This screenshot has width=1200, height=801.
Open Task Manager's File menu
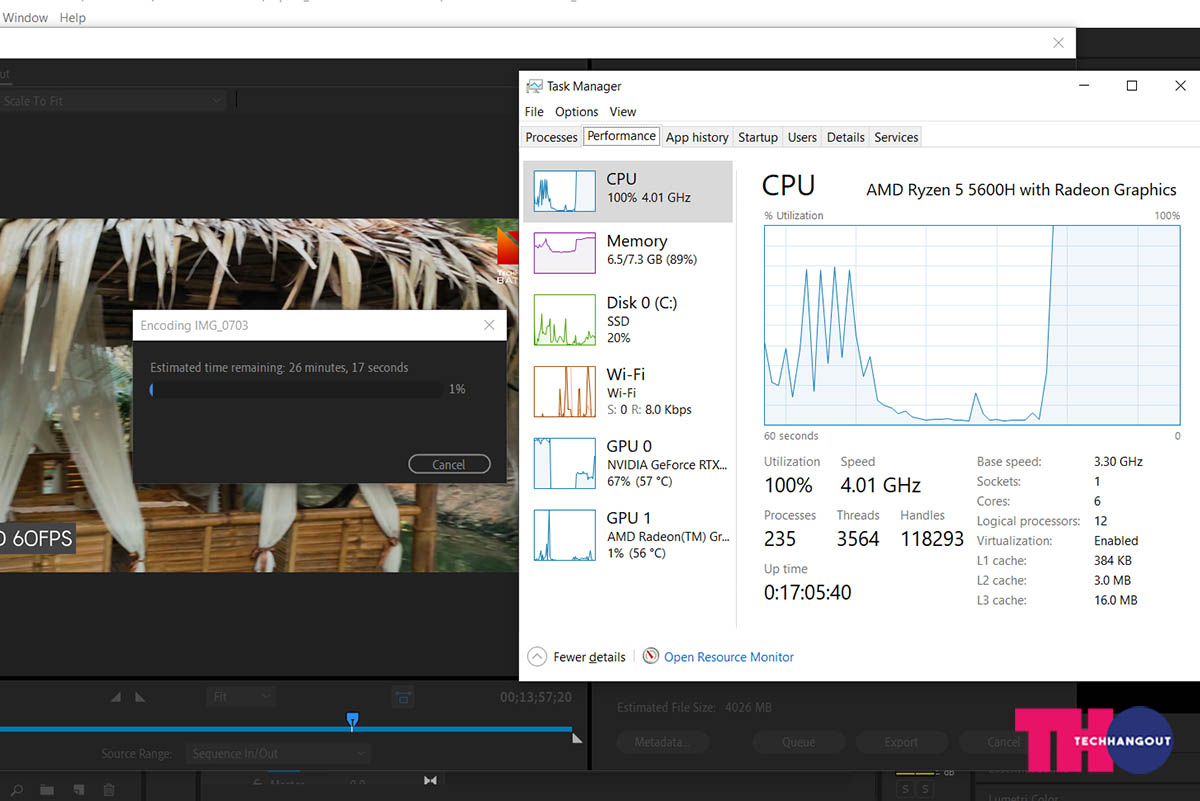pyautogui.click(x=534, y=112)
